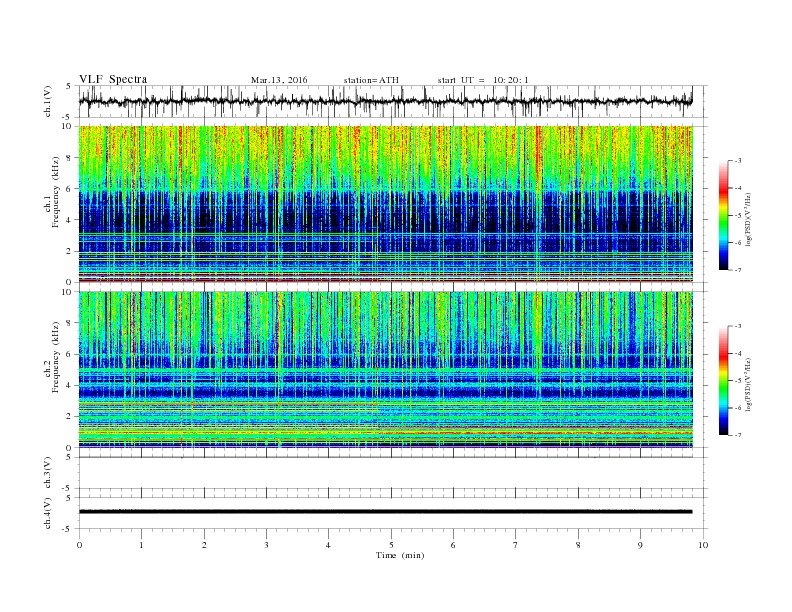Image resolution: width=792 pixels, height=612 pixels.
Task: Click the "-4" tick on ch.2 color bar
Action: [x=738, y=353]
